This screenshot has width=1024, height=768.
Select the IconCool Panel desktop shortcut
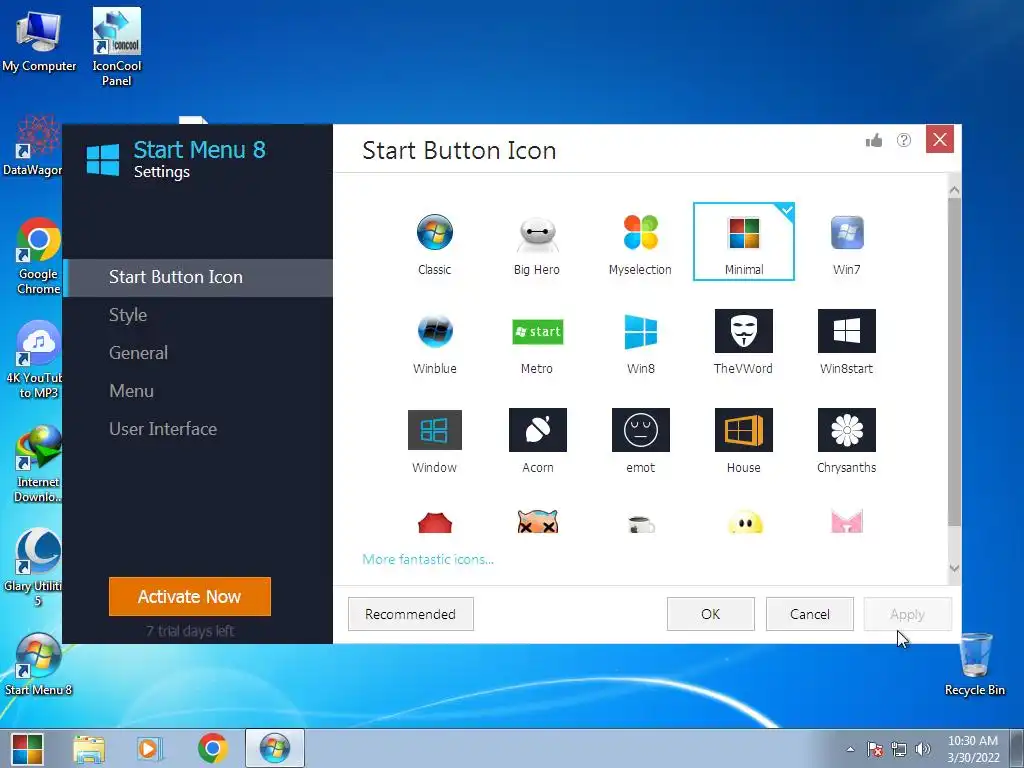coord(117,47)
